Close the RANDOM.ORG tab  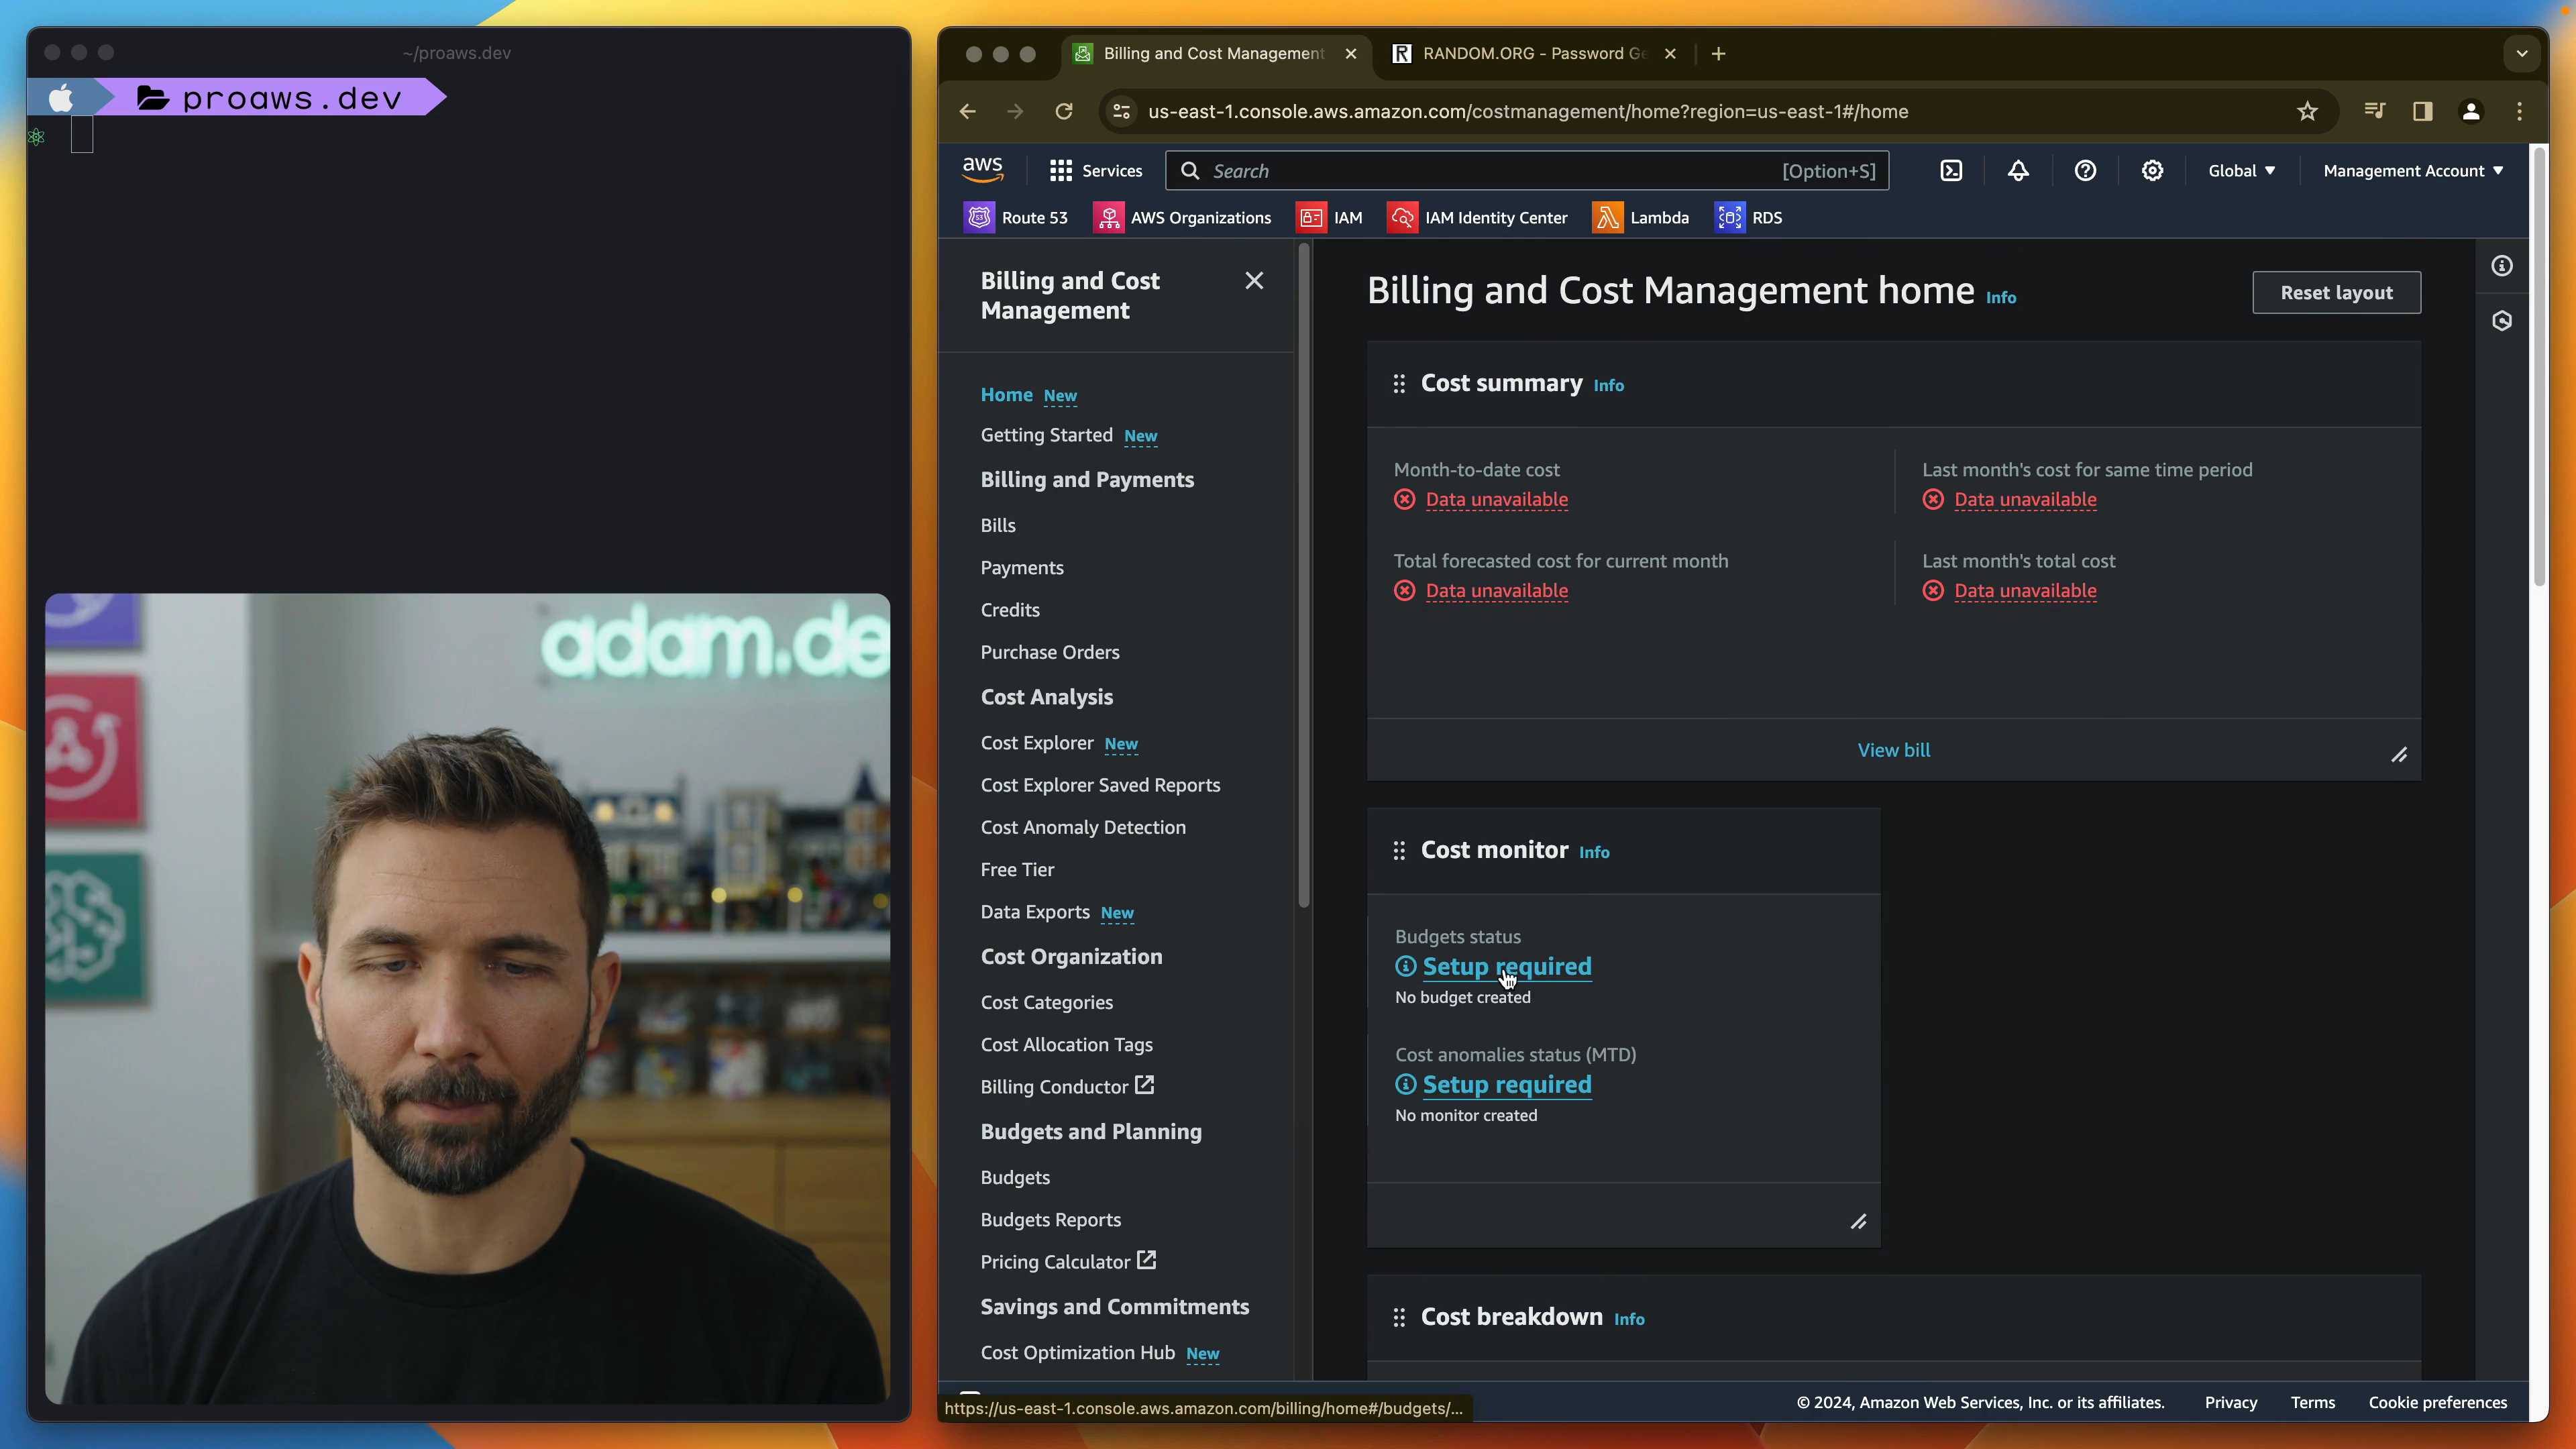(1670, 54)
